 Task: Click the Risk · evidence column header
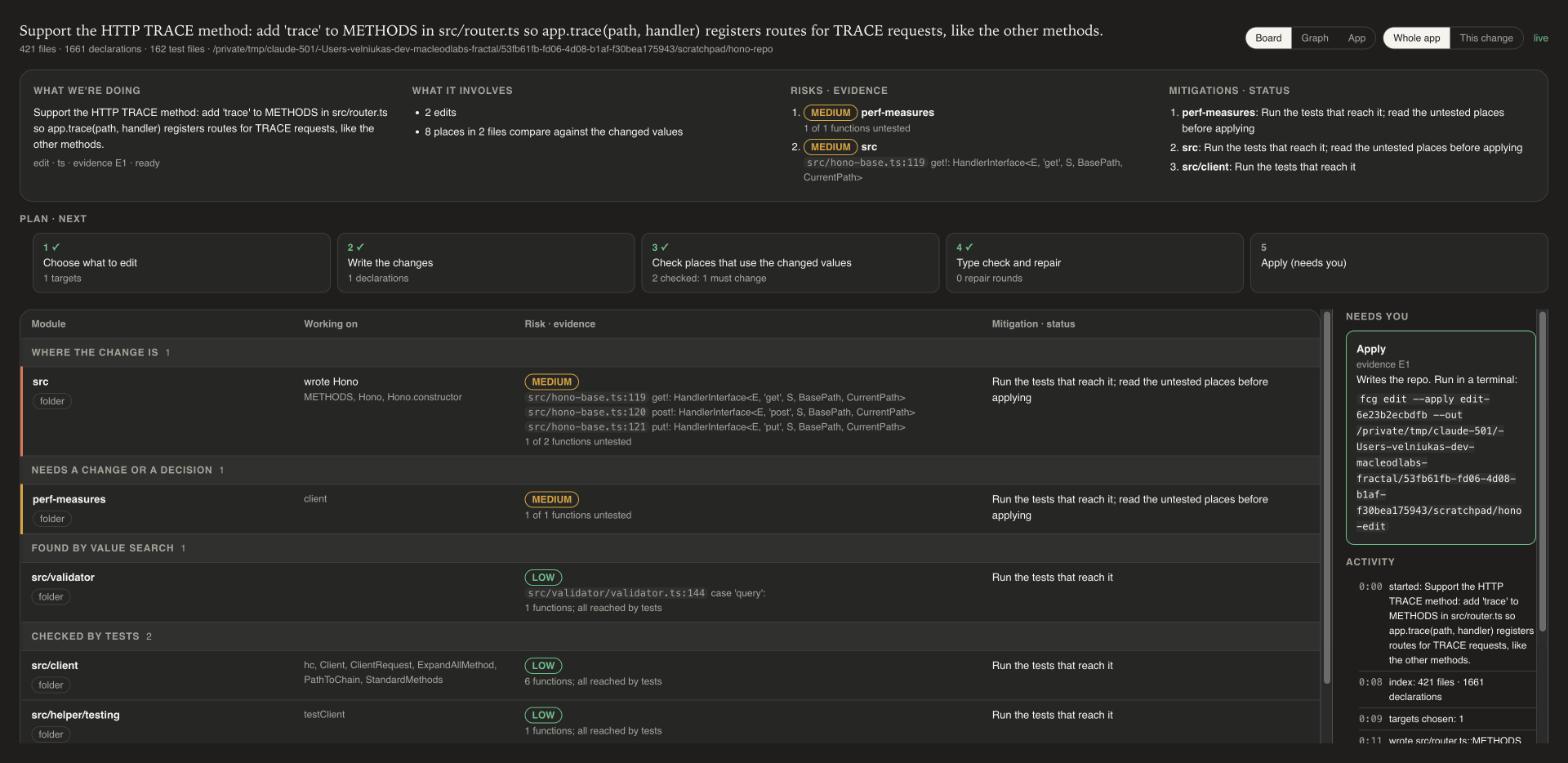click(x=560, y=324)
